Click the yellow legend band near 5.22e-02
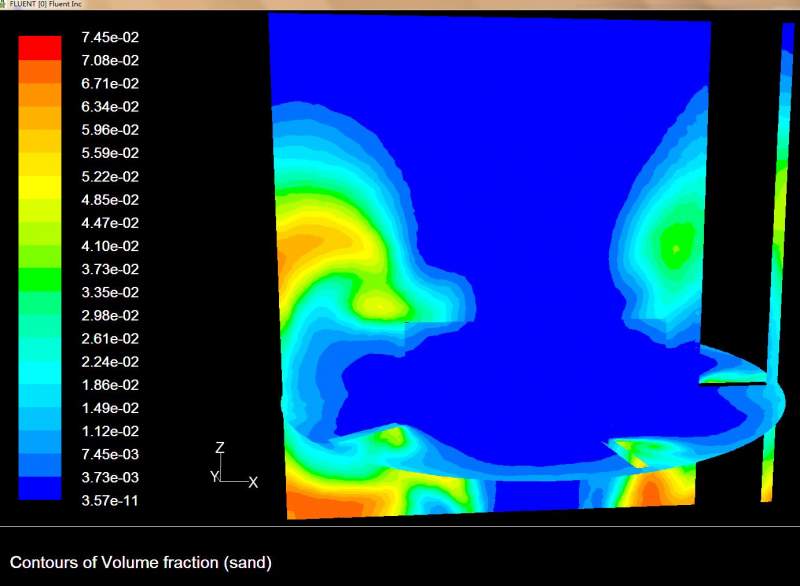 click(40, 187)
